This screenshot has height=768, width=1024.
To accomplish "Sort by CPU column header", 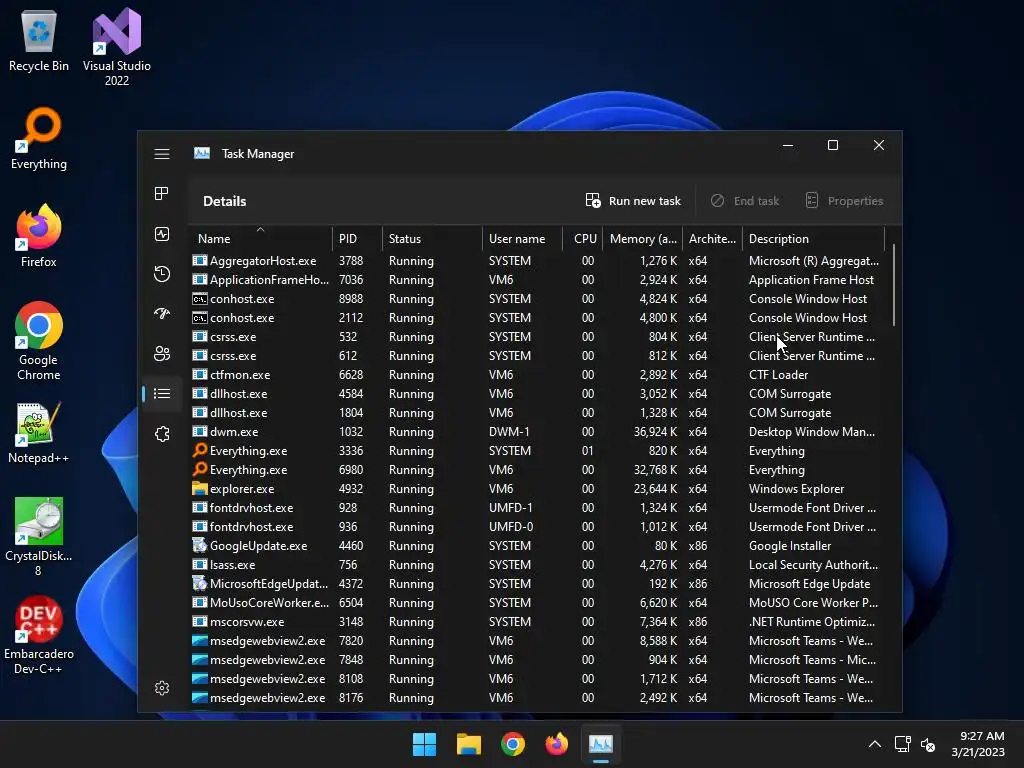I will [583, 238].
